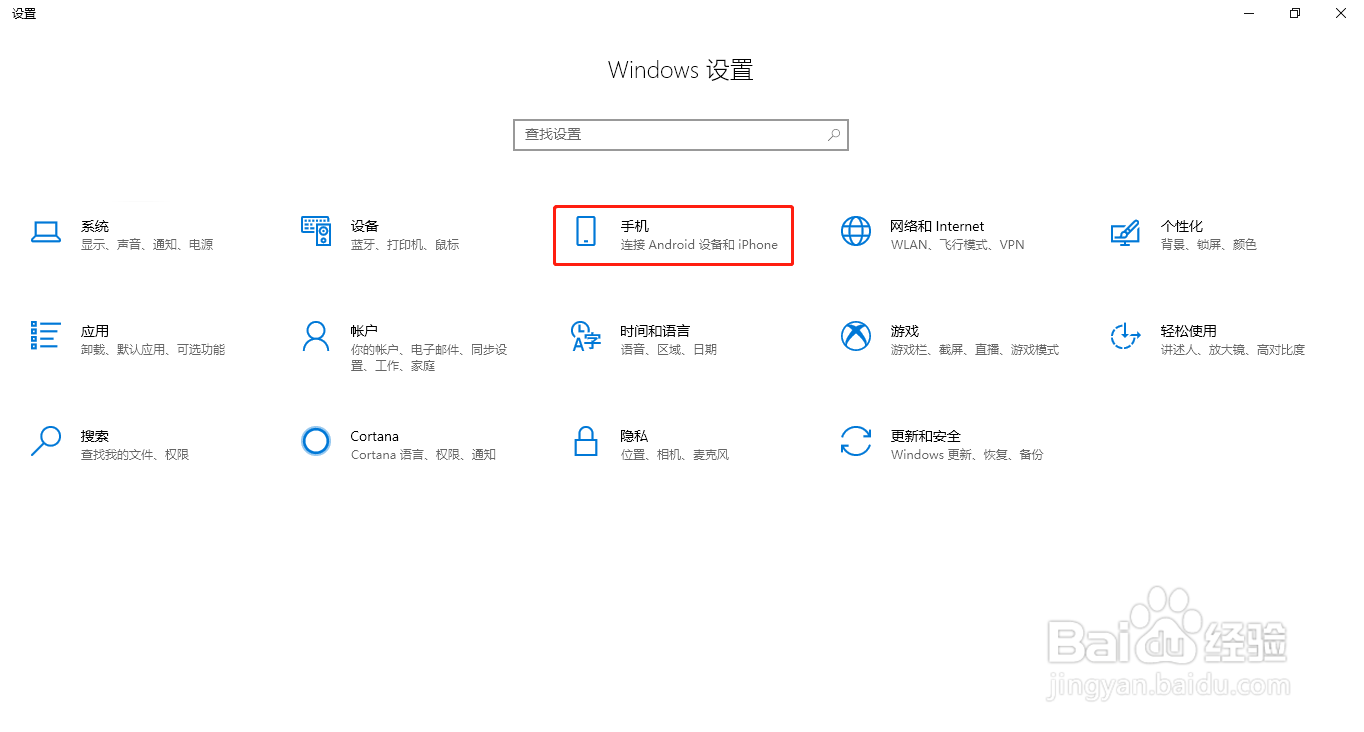Click description 连接 Android 设备和 iPhone
The width and height of the screenshot is (1364, 732).
click(699, 245)
